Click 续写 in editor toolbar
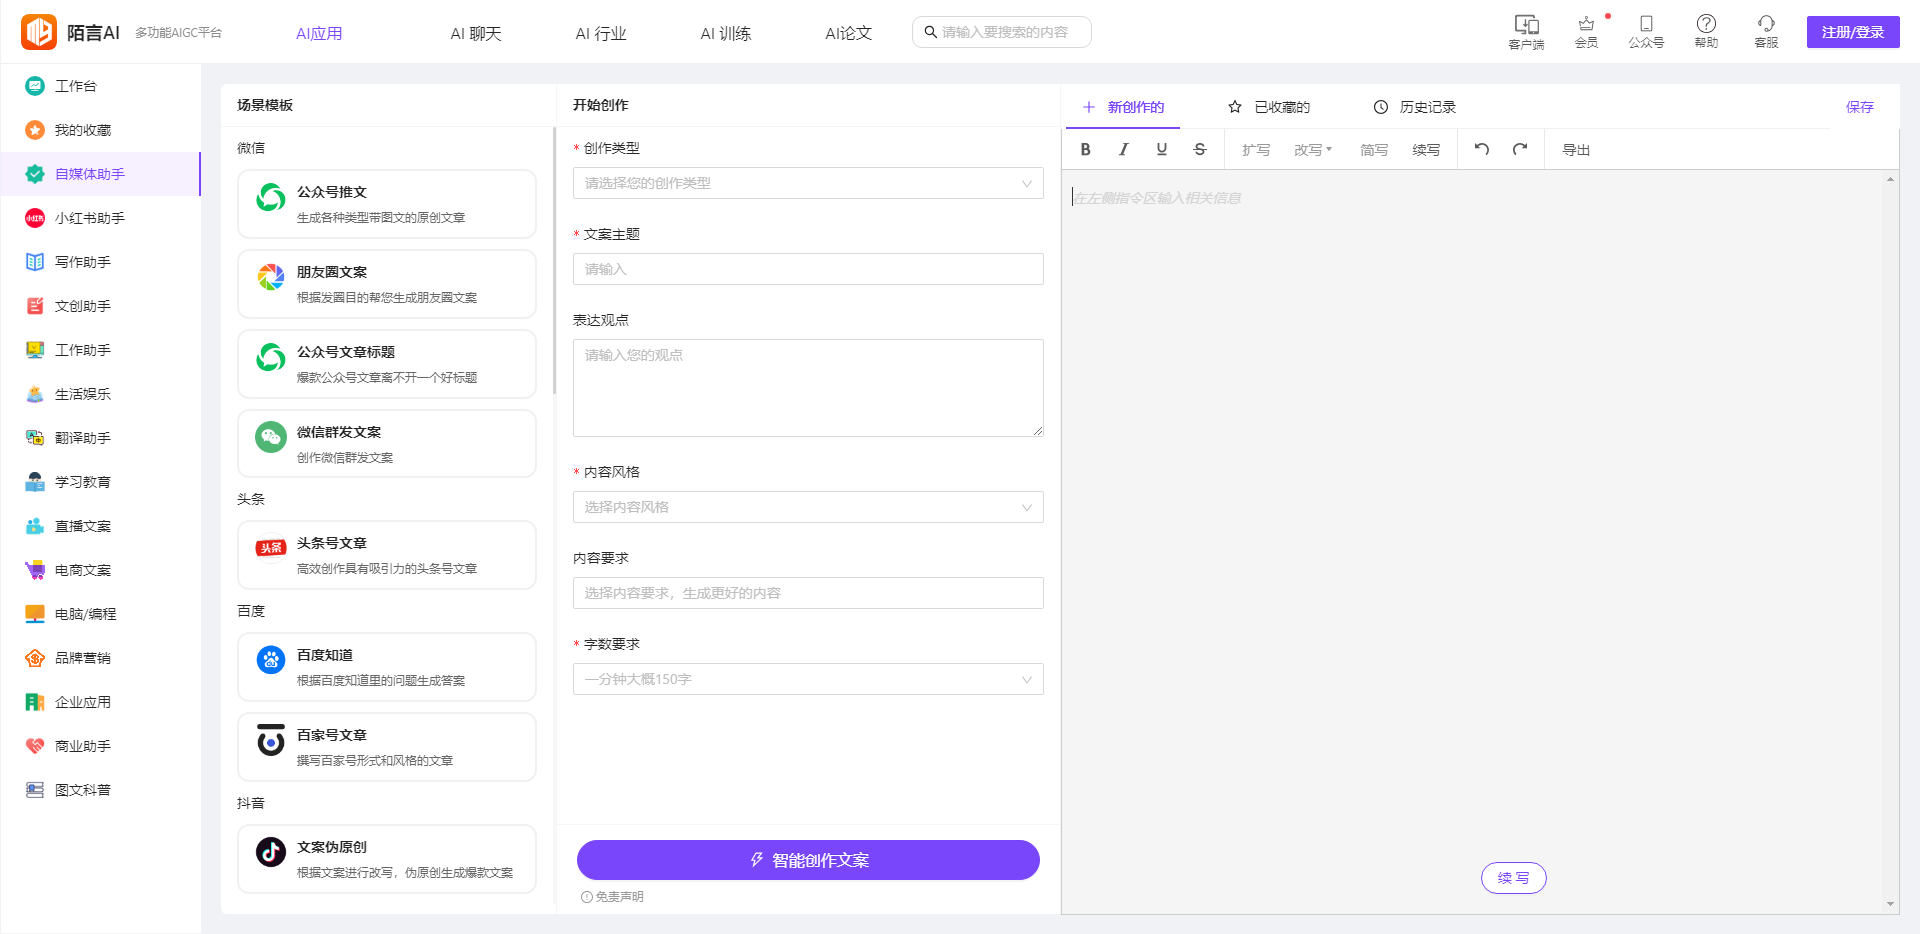Image resolution: width=1920 pixels, height=934 pixels. click(x=1426, y=150)
